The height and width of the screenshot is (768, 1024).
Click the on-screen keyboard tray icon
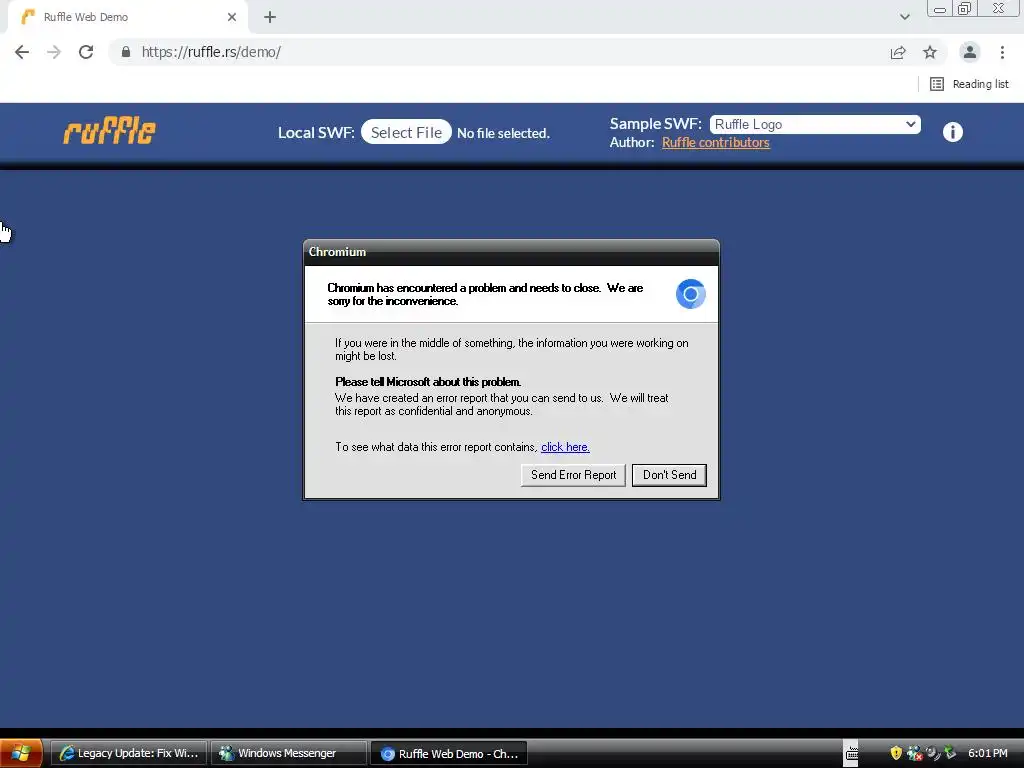[852, 753]
